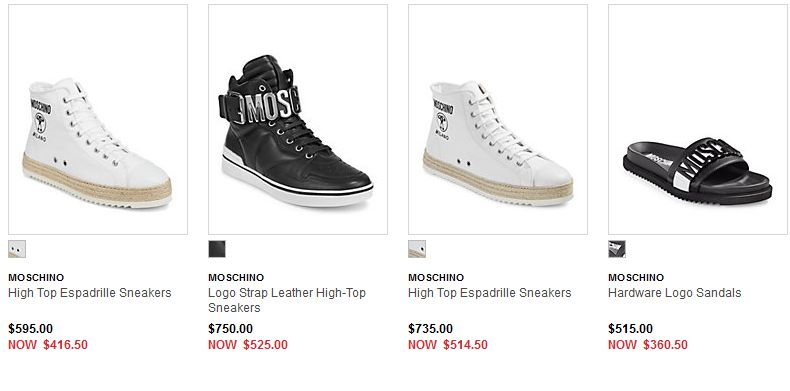Open the $735.00 white espadrille sneaker image
This screenshot has width=790, height=391.
(498, 119)
